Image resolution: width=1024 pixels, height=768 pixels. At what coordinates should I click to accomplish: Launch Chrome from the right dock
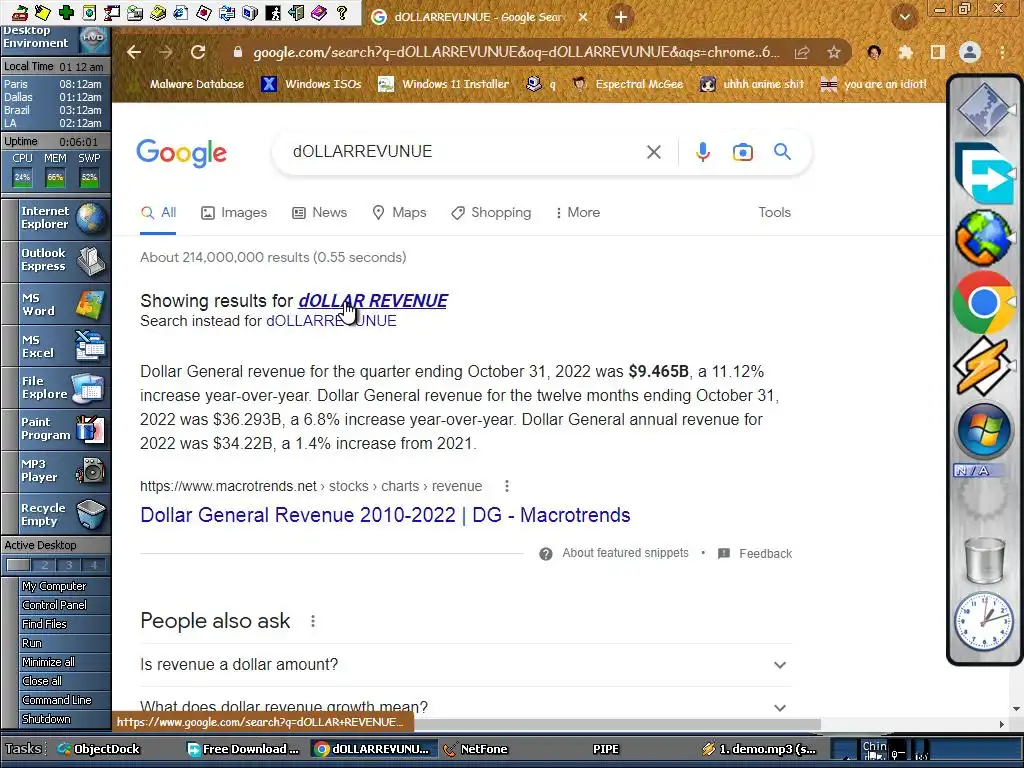point(984,302)
